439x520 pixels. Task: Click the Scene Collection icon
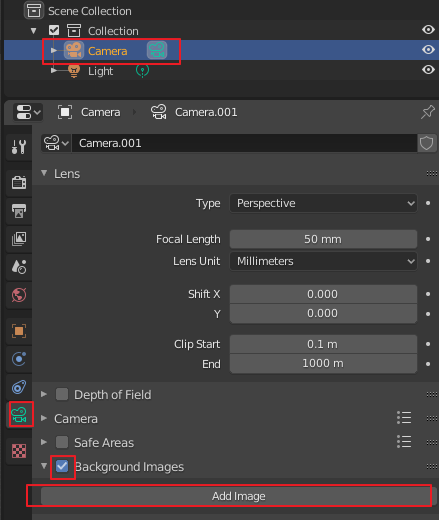click(34, 11)
